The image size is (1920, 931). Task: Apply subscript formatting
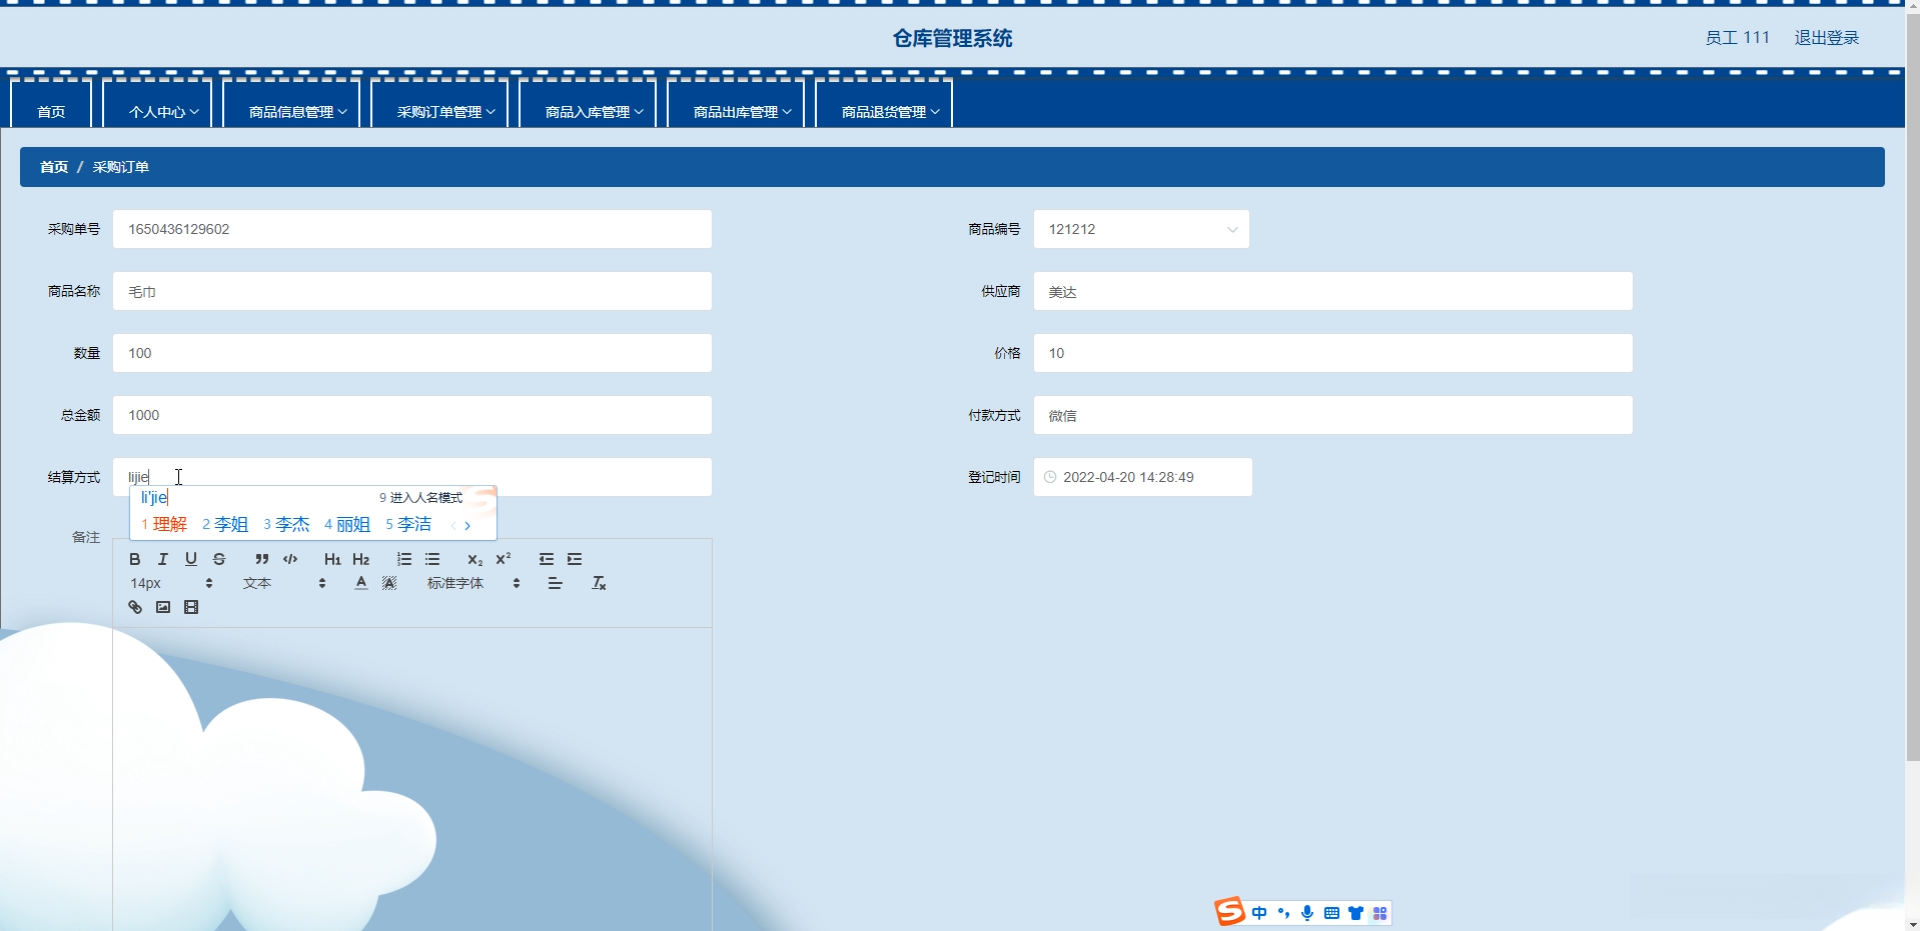point(475,559)
